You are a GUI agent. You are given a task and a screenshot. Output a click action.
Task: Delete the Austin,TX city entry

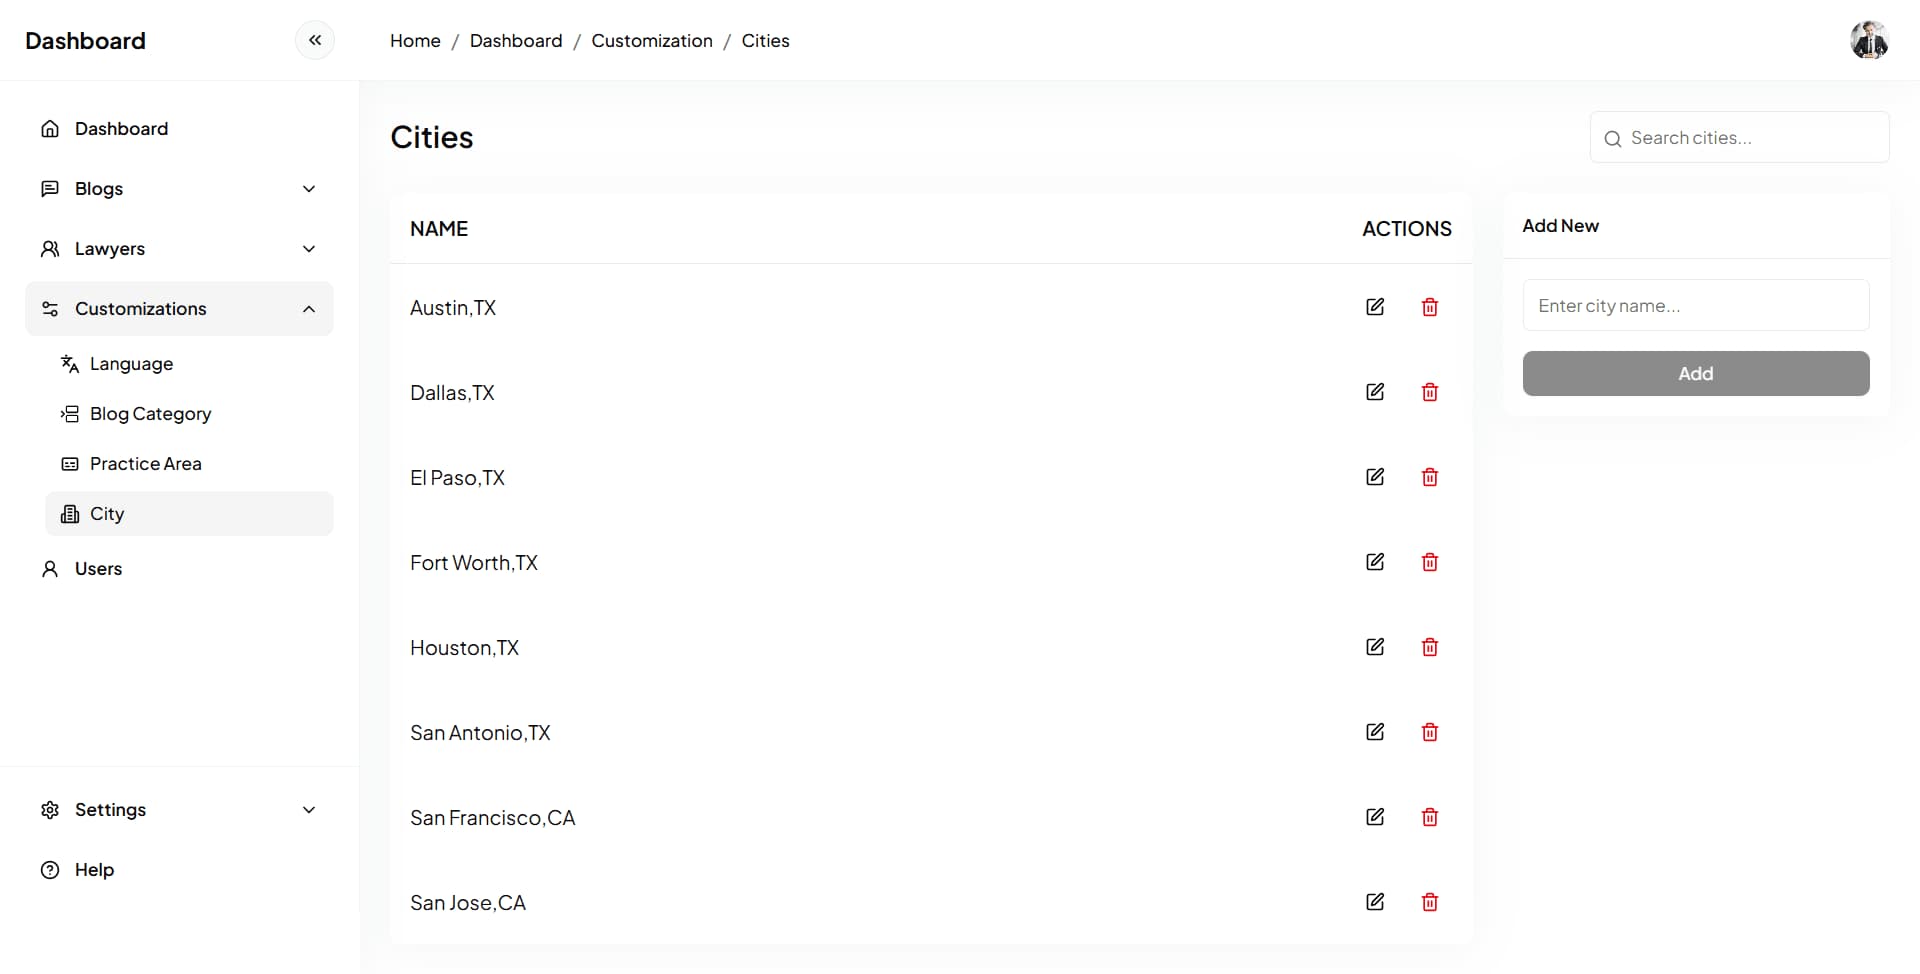(1430, 307)
